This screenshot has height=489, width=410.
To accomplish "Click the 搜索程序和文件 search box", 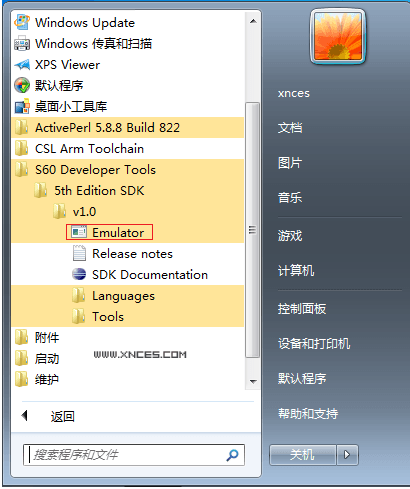I will pos(134,455).
